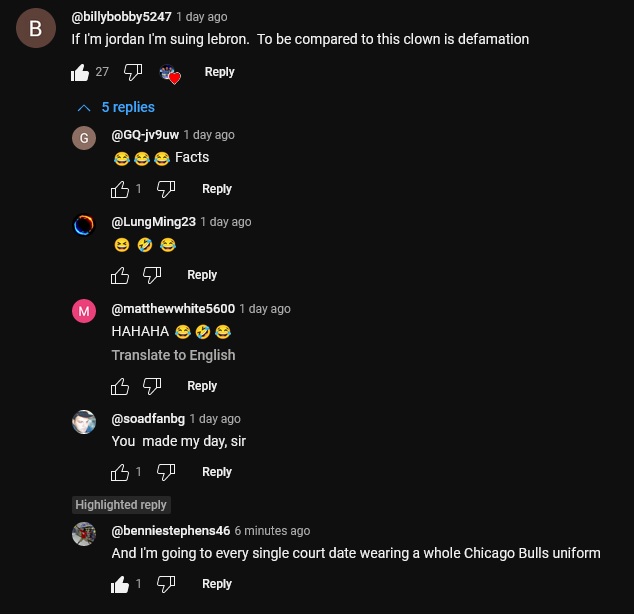The width and height of the screenshot is (634, 614).
Task: Dislike the soadfanbg reply
Action: pos(166,472)
